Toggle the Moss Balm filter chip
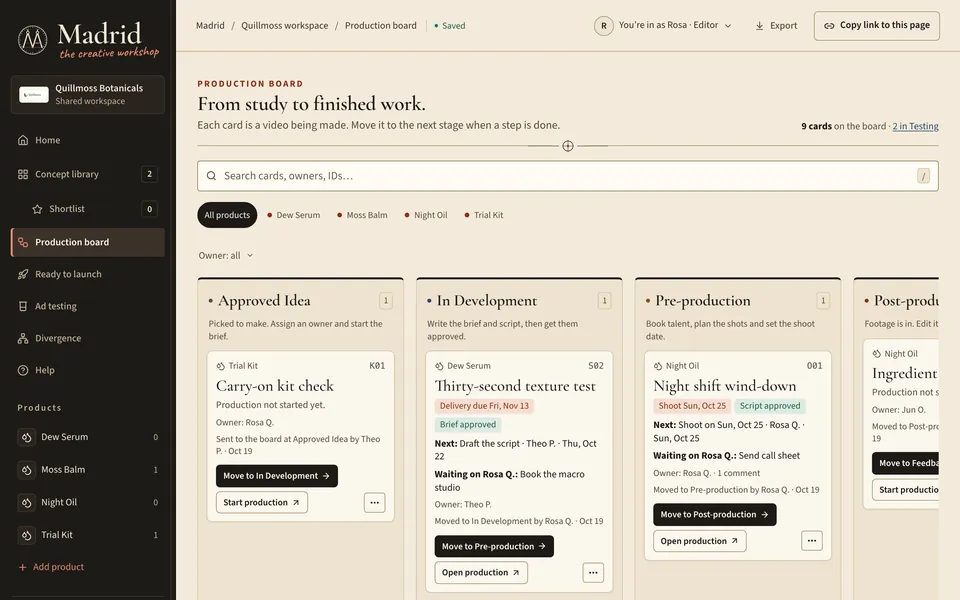Screen dimensions: 960x600 (x=362, y=215)
